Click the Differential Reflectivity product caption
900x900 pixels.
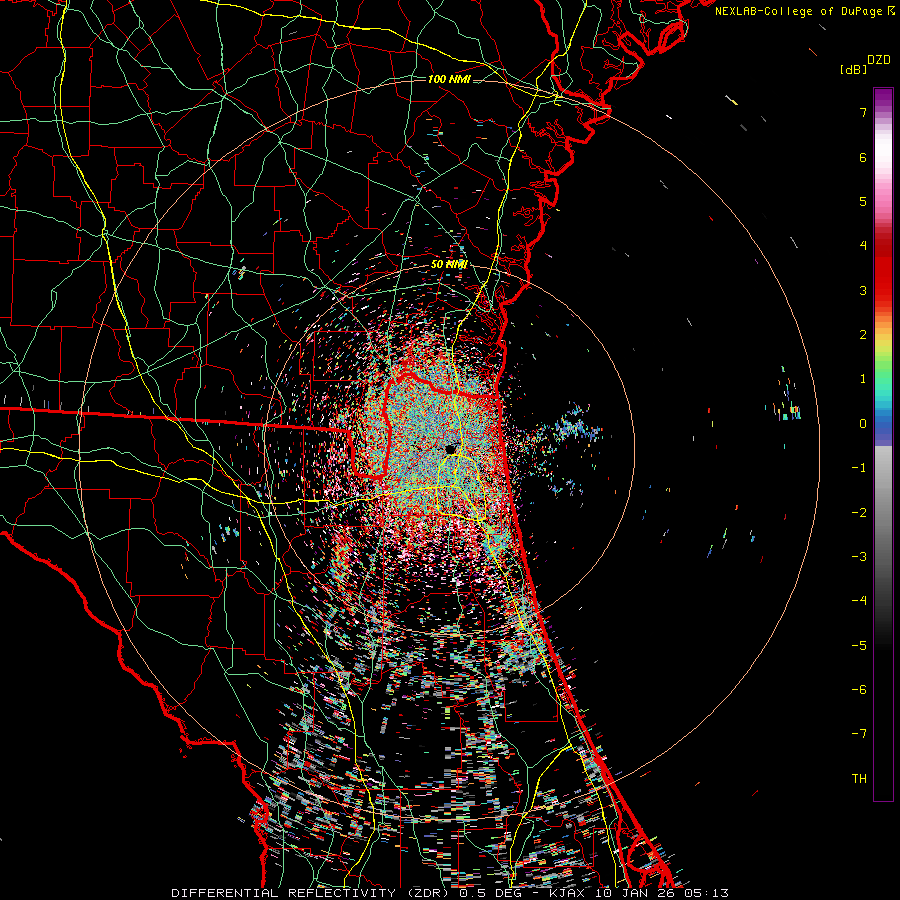coord(450,893)
